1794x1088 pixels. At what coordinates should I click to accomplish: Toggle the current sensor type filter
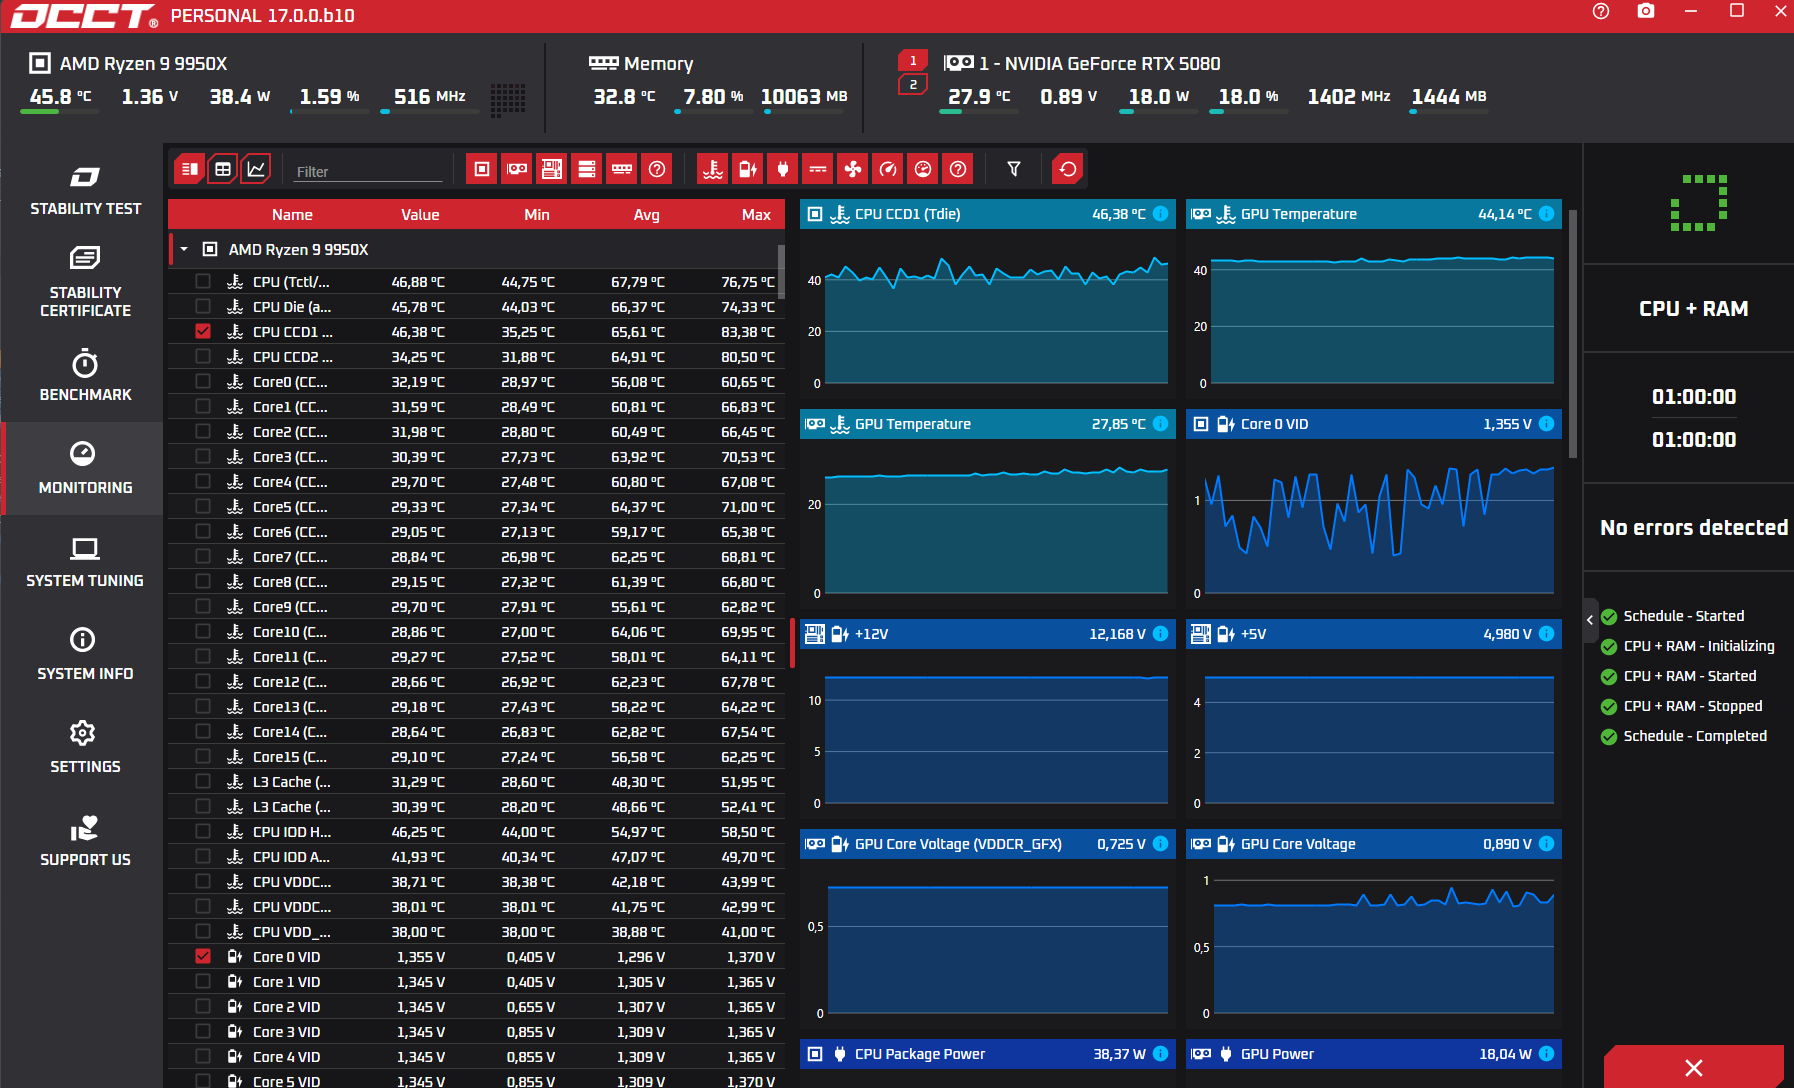818,169
